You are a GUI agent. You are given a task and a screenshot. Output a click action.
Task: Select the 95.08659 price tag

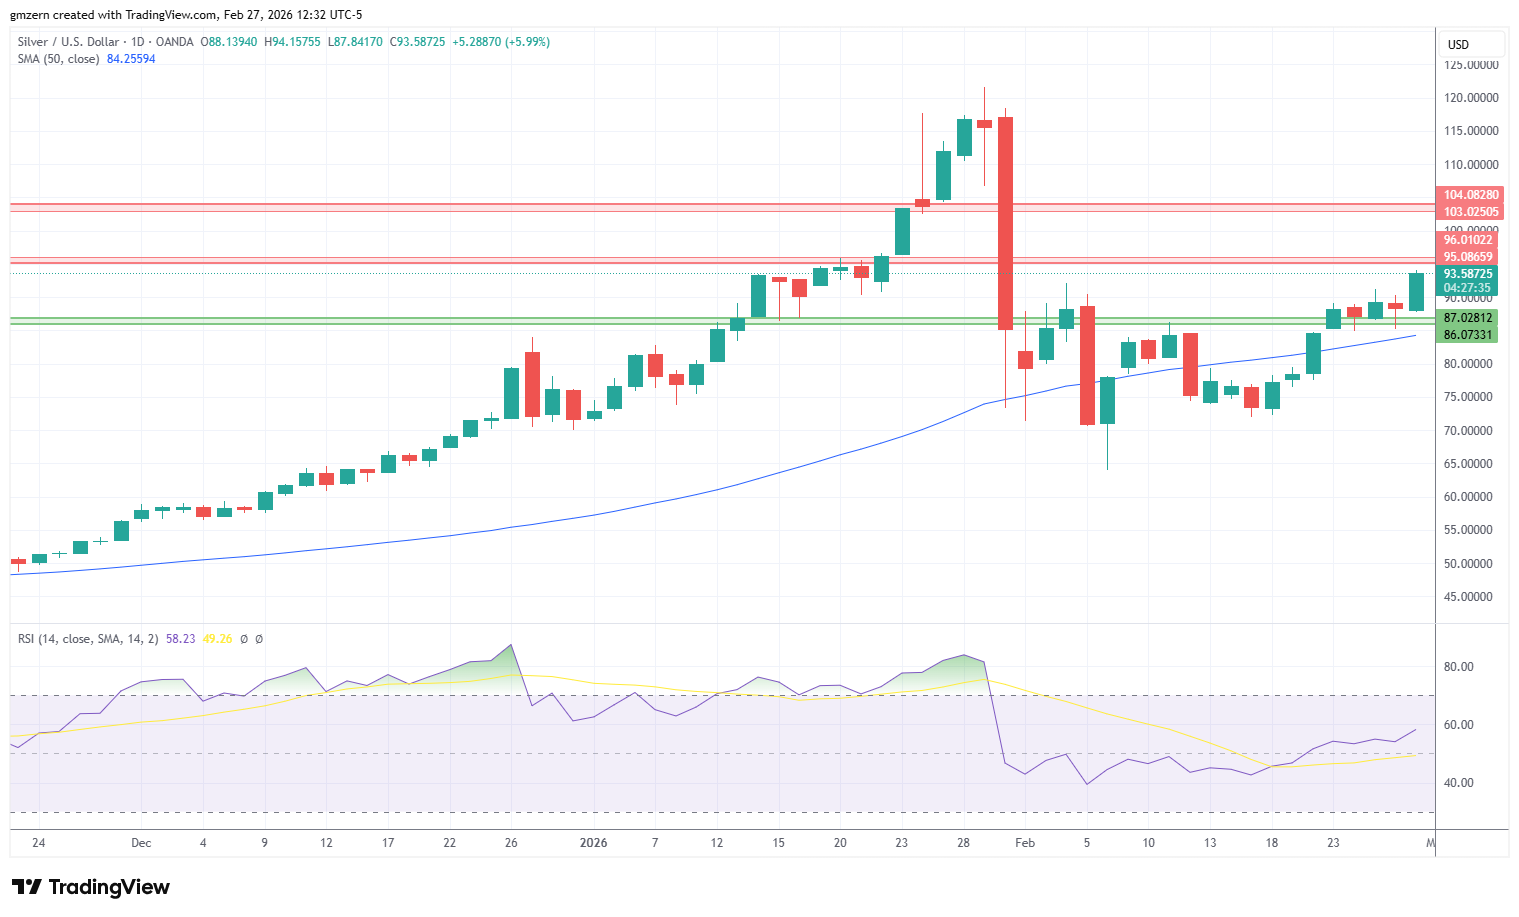coord(1468,257)
